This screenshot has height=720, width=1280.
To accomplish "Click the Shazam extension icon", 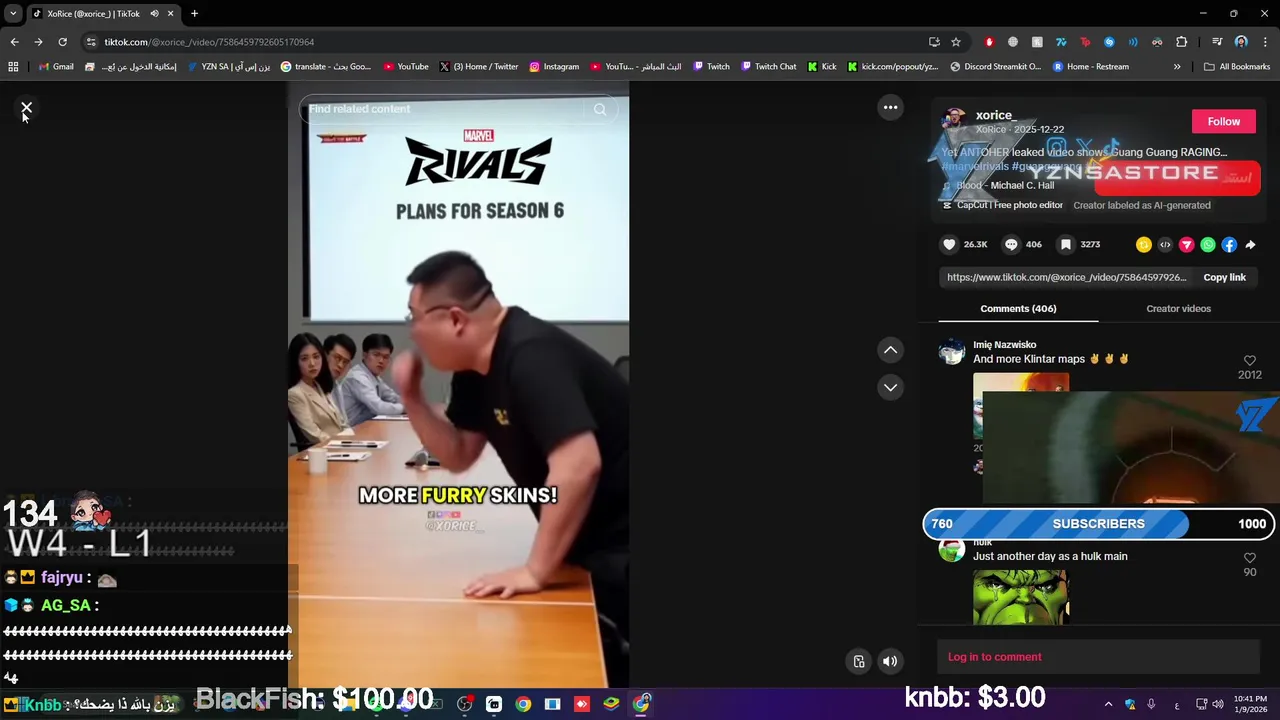I will (1109, 42).
